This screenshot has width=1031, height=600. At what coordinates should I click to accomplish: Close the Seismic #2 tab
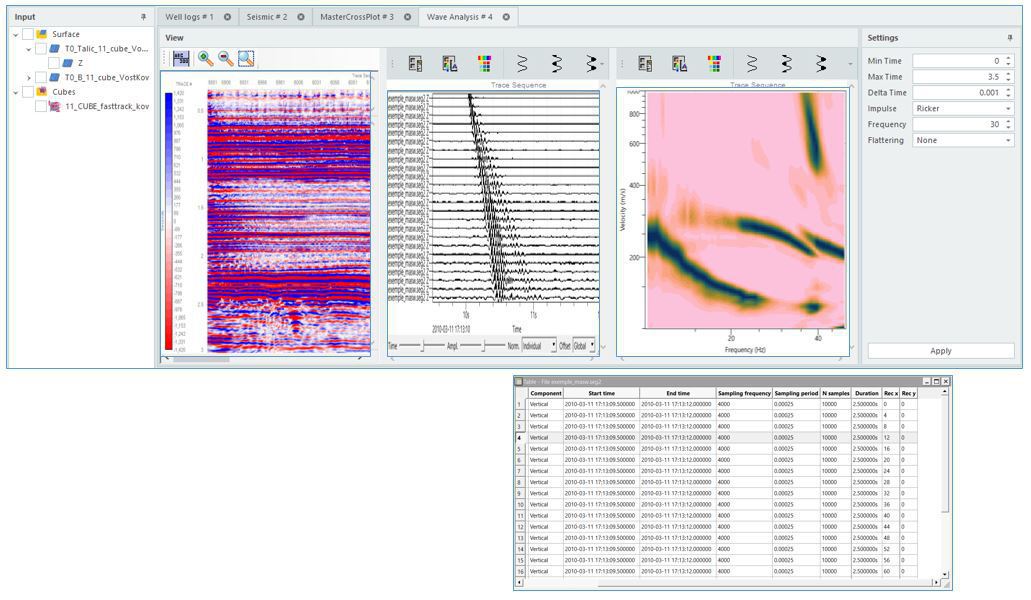click(300, 17)
